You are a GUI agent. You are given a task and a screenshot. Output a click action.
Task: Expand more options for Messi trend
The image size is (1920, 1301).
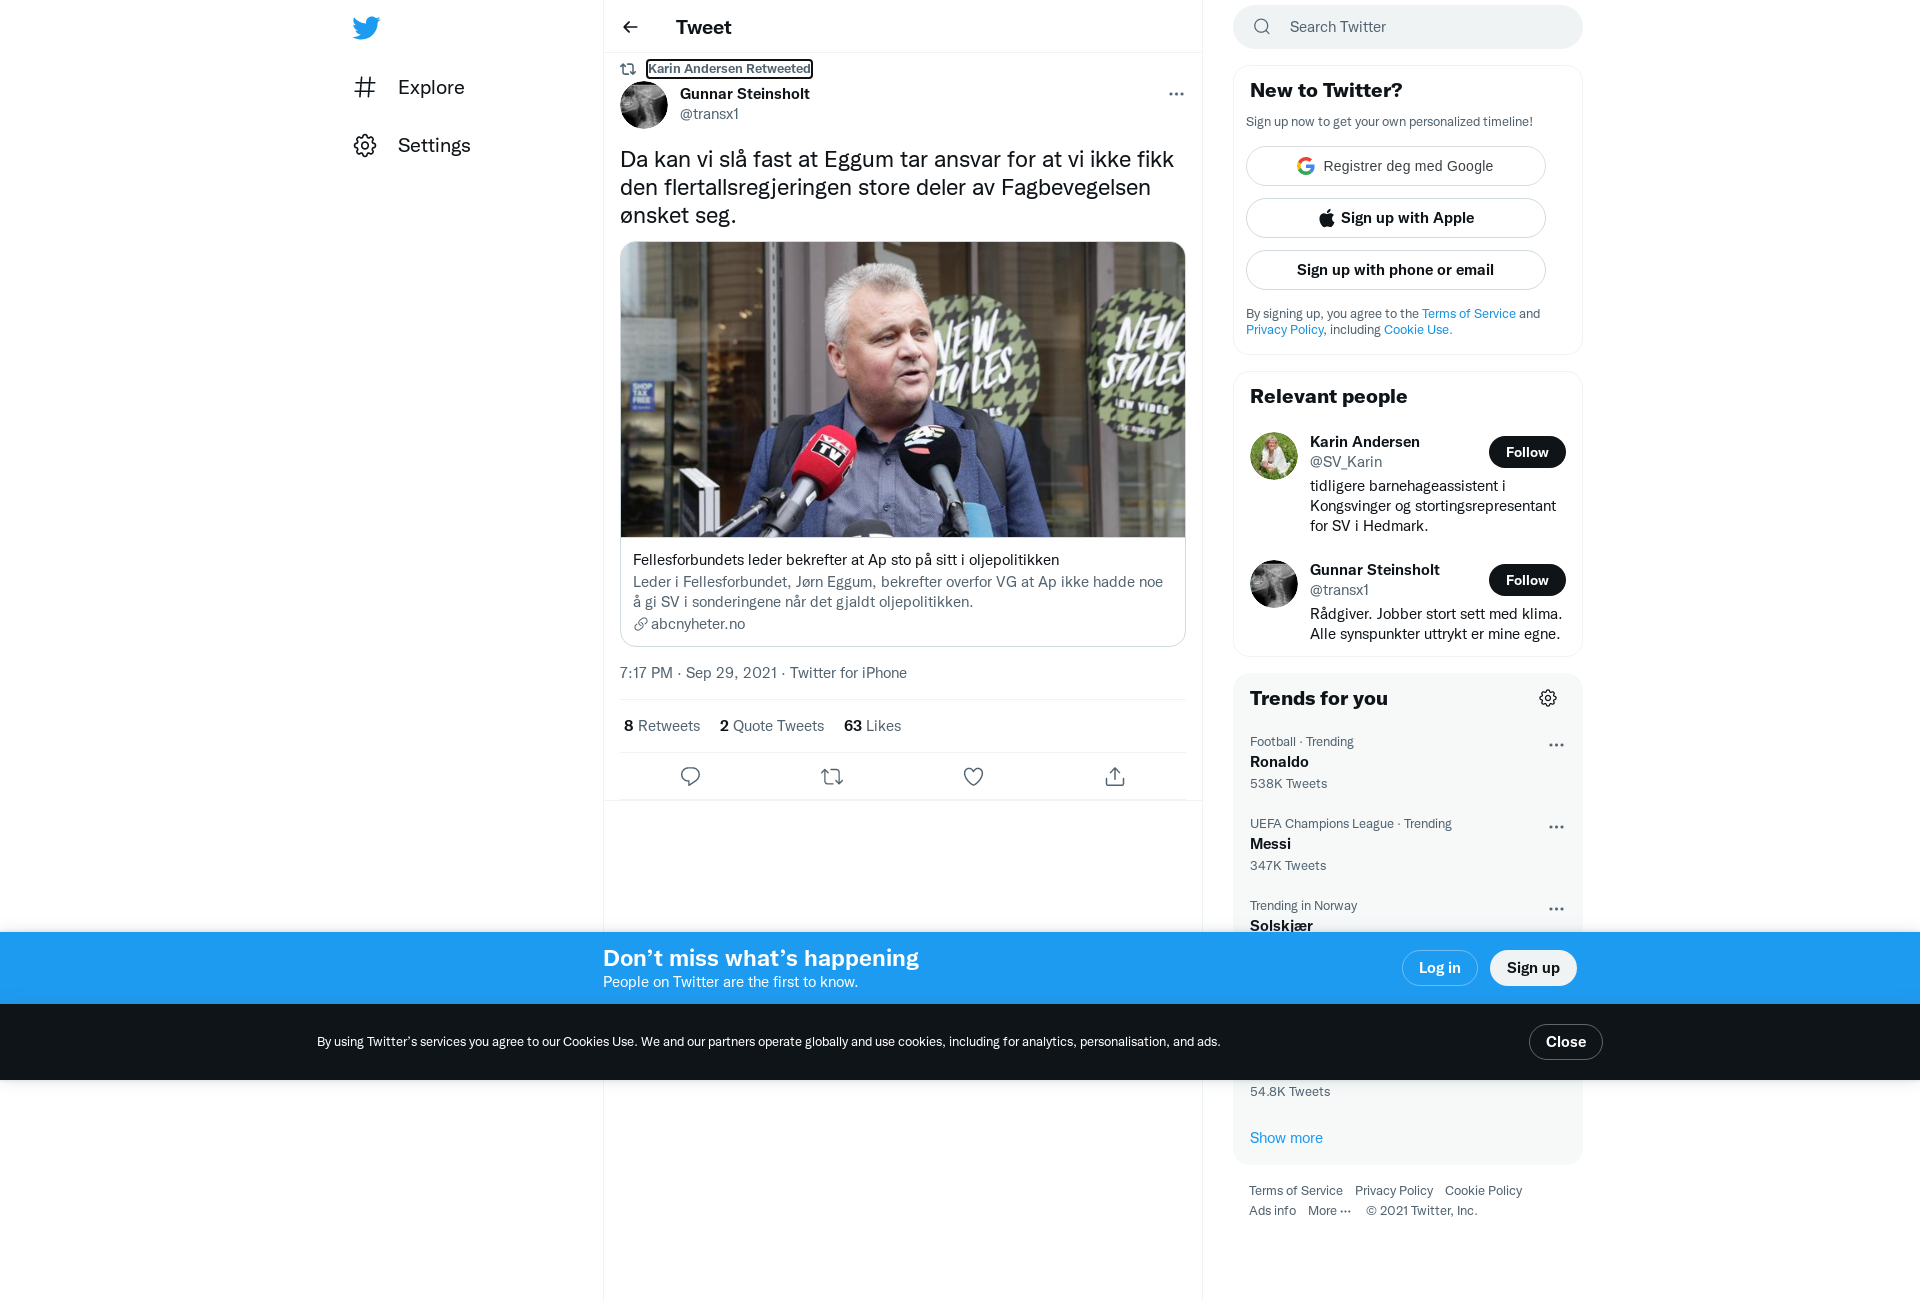click(1556, 827)
